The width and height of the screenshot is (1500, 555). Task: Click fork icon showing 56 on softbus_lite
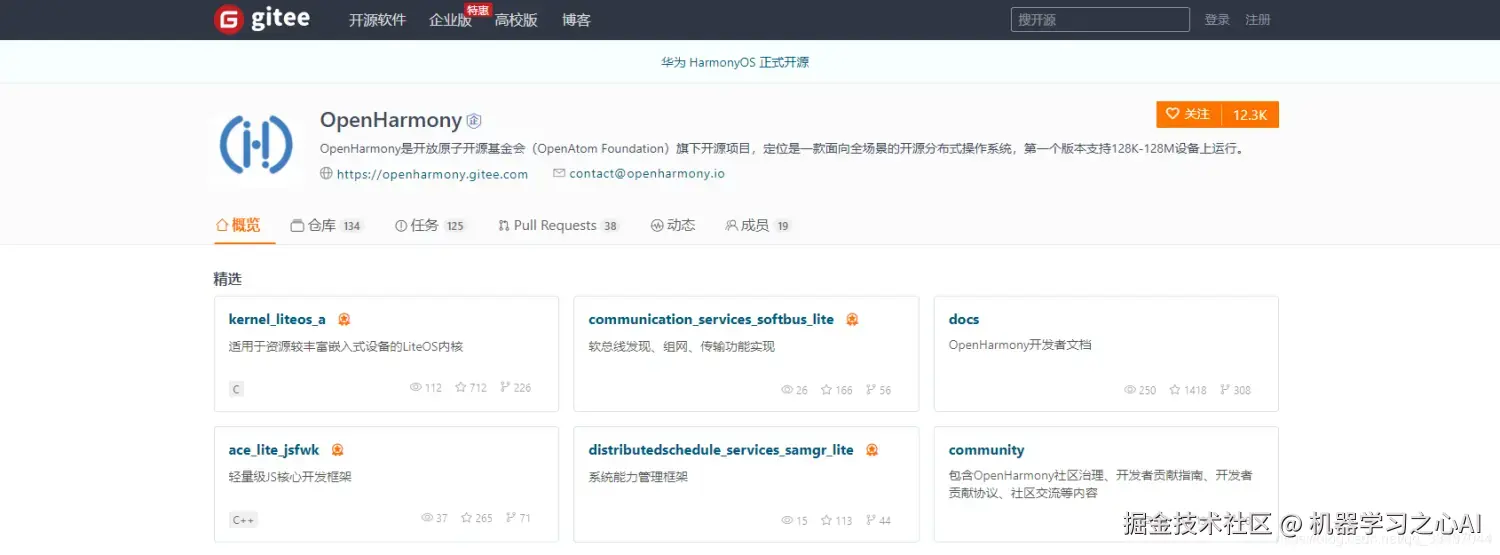pyautogui.click(x=871, y=390)
